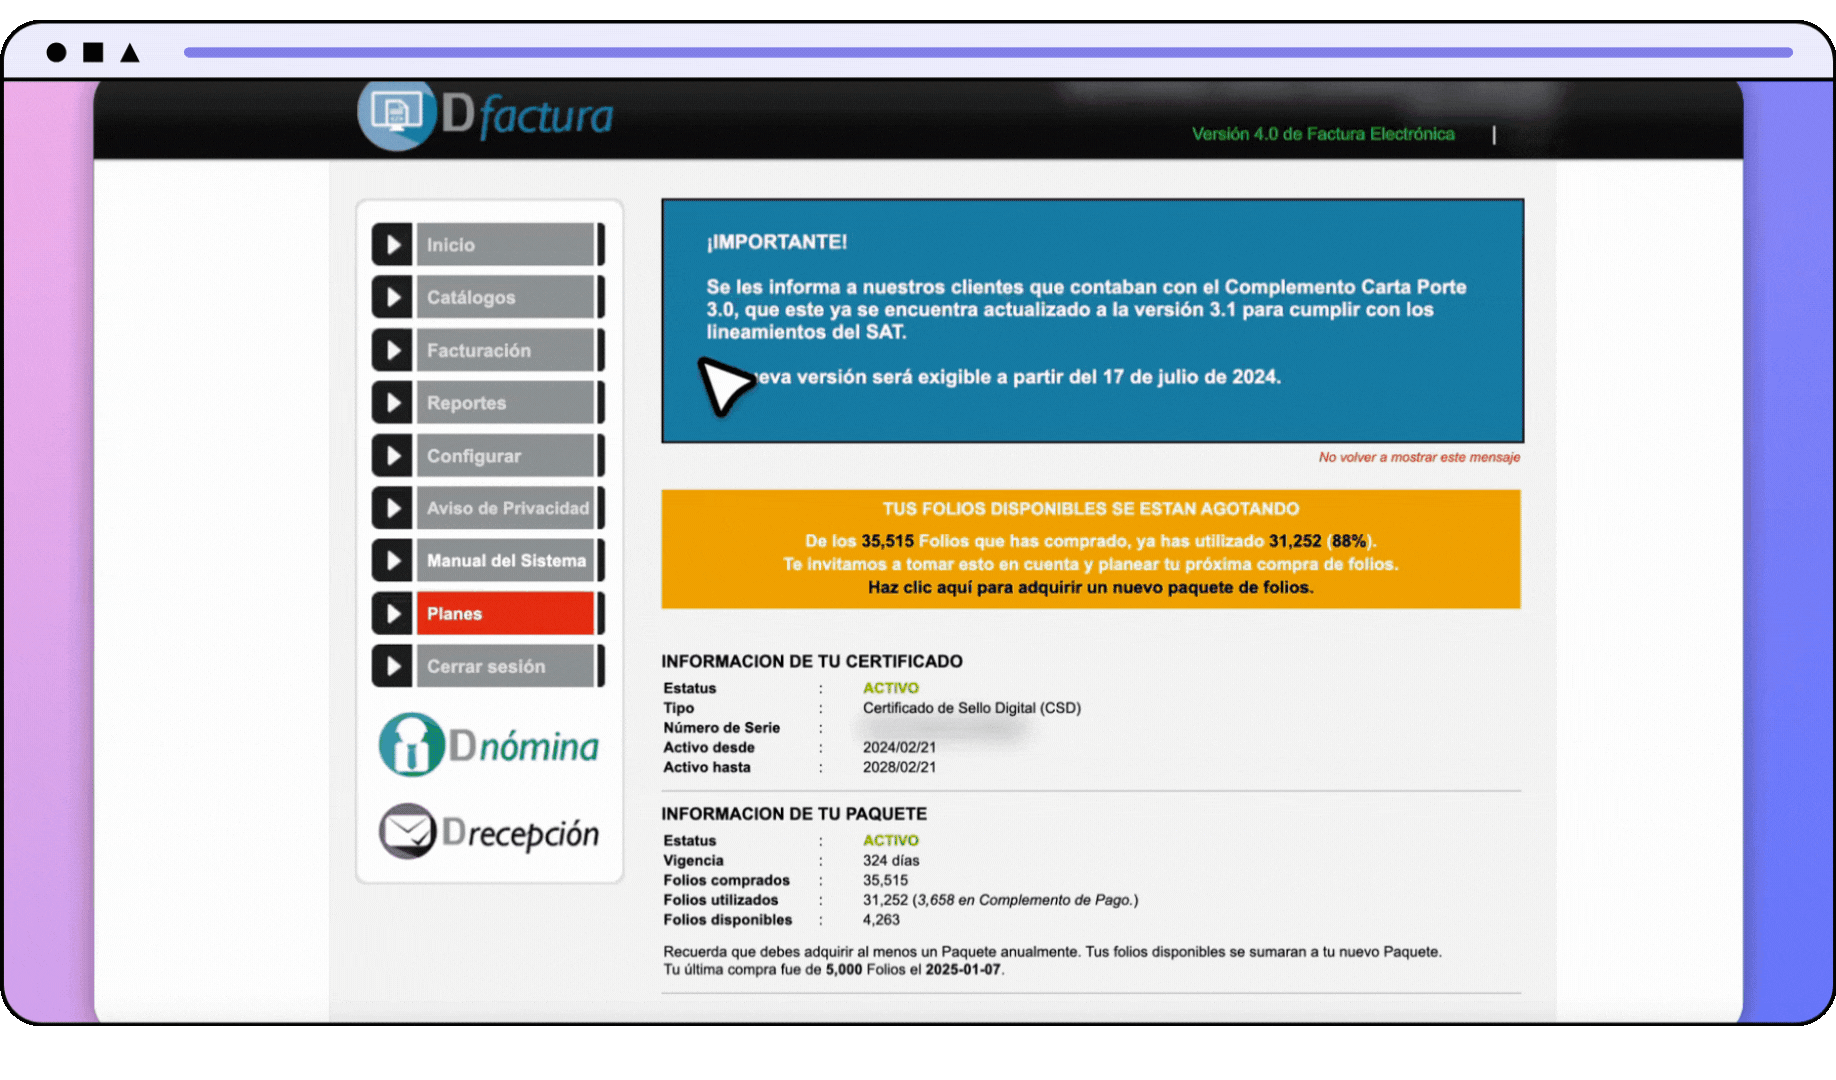
Task: Click the Folios disponibles value 4,263
Action: pos(881,919)
